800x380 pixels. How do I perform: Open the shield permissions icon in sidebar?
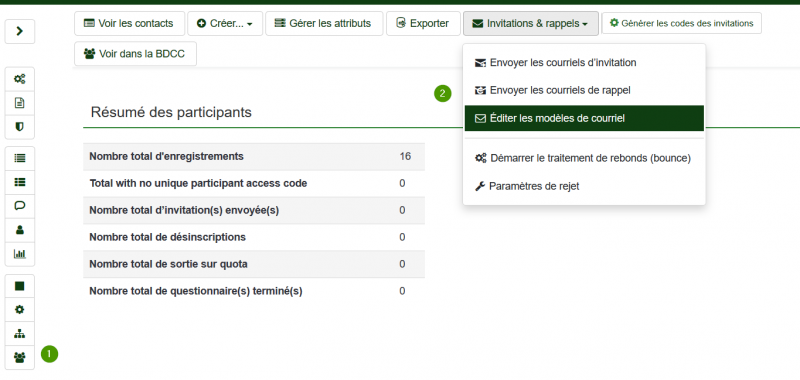(x=20, y=126)
